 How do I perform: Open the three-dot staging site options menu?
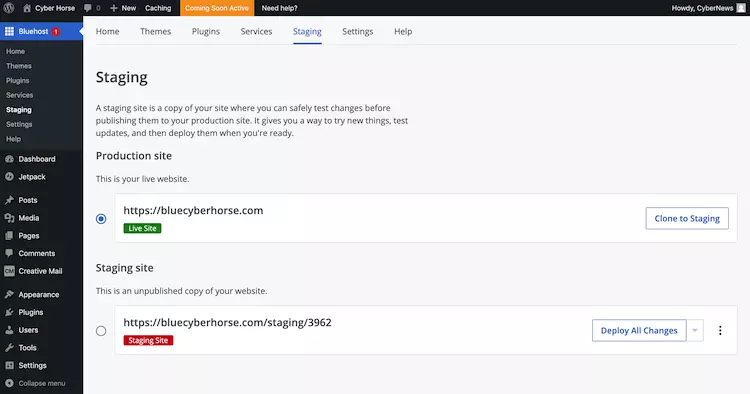[x=720, y=330]
